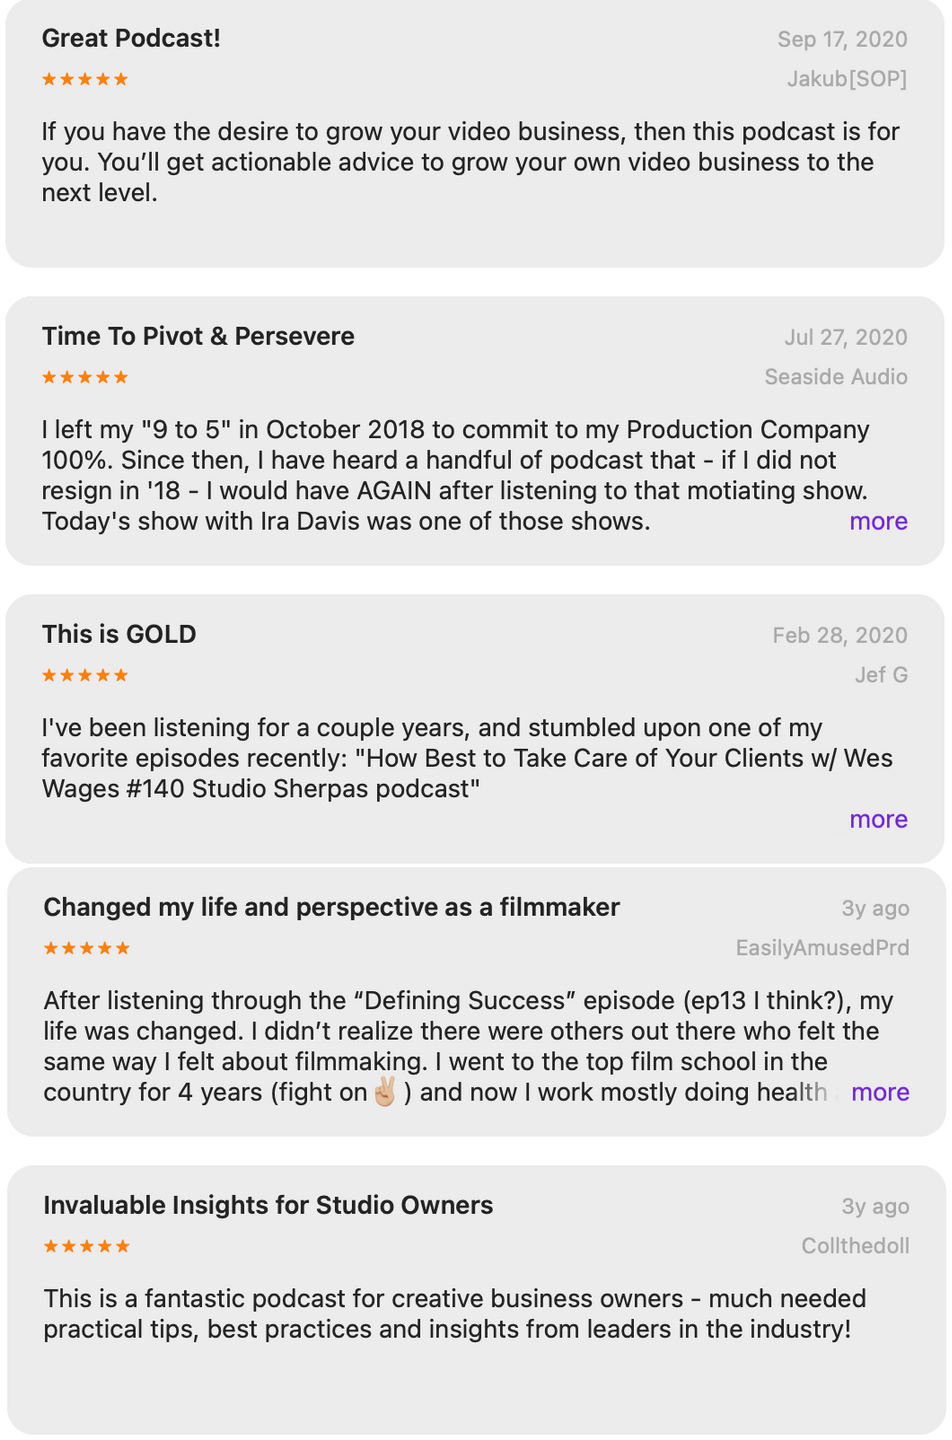Click the victory hand emoji in review
Viewport: 952px width, 1440px height.
(385, 1092)
